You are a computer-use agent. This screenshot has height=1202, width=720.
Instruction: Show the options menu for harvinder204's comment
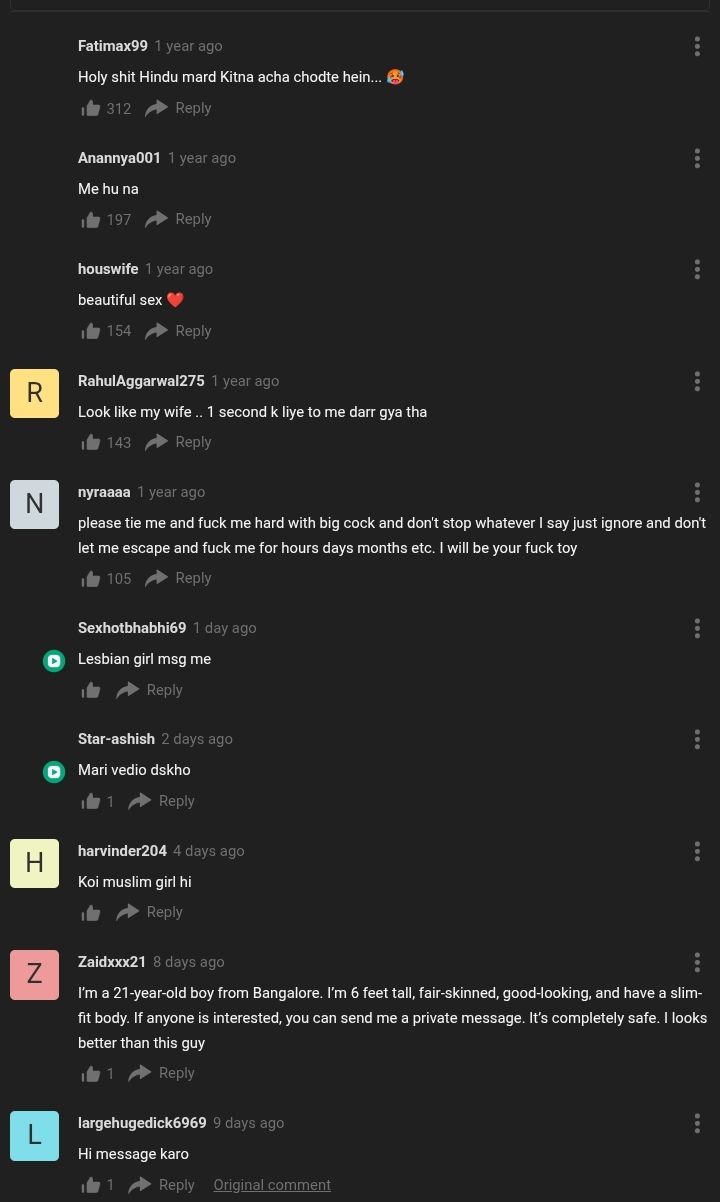(697, 851)
